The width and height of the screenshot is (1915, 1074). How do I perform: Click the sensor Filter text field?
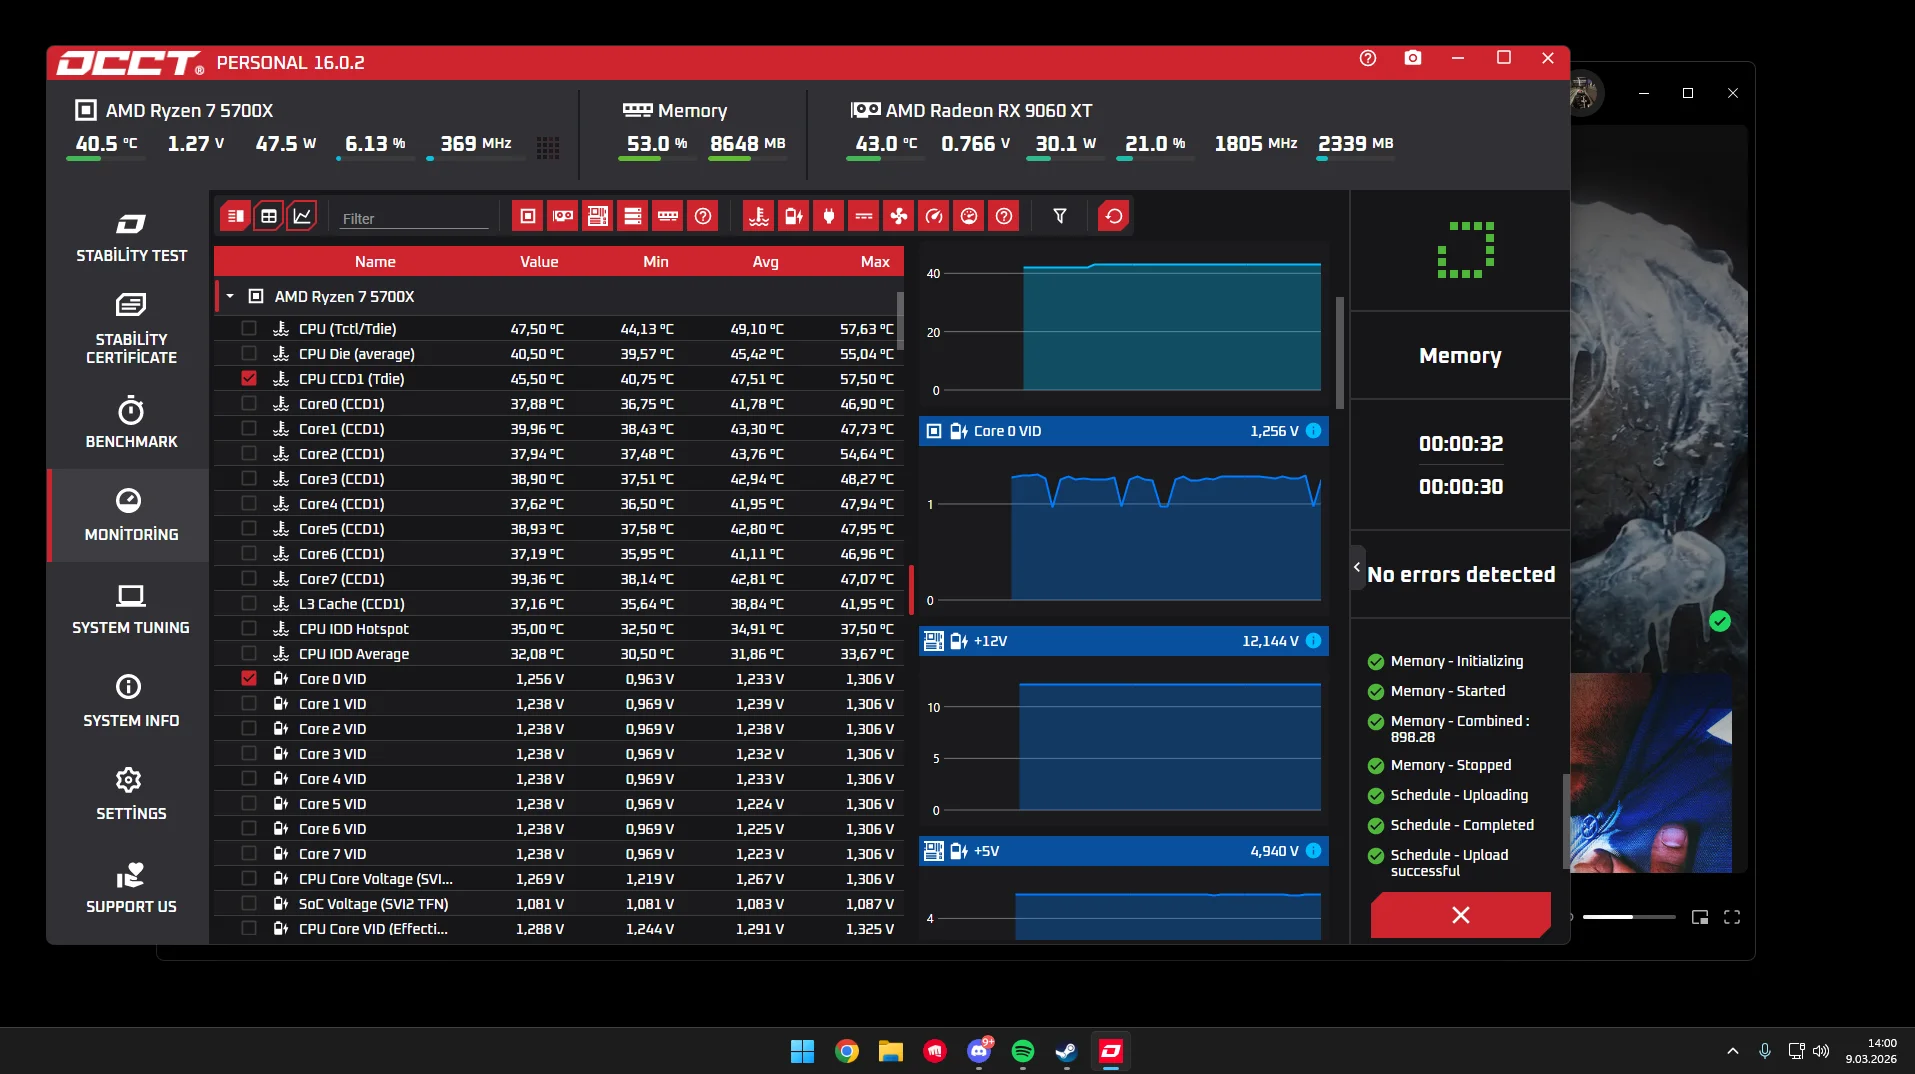pos(414,218)
